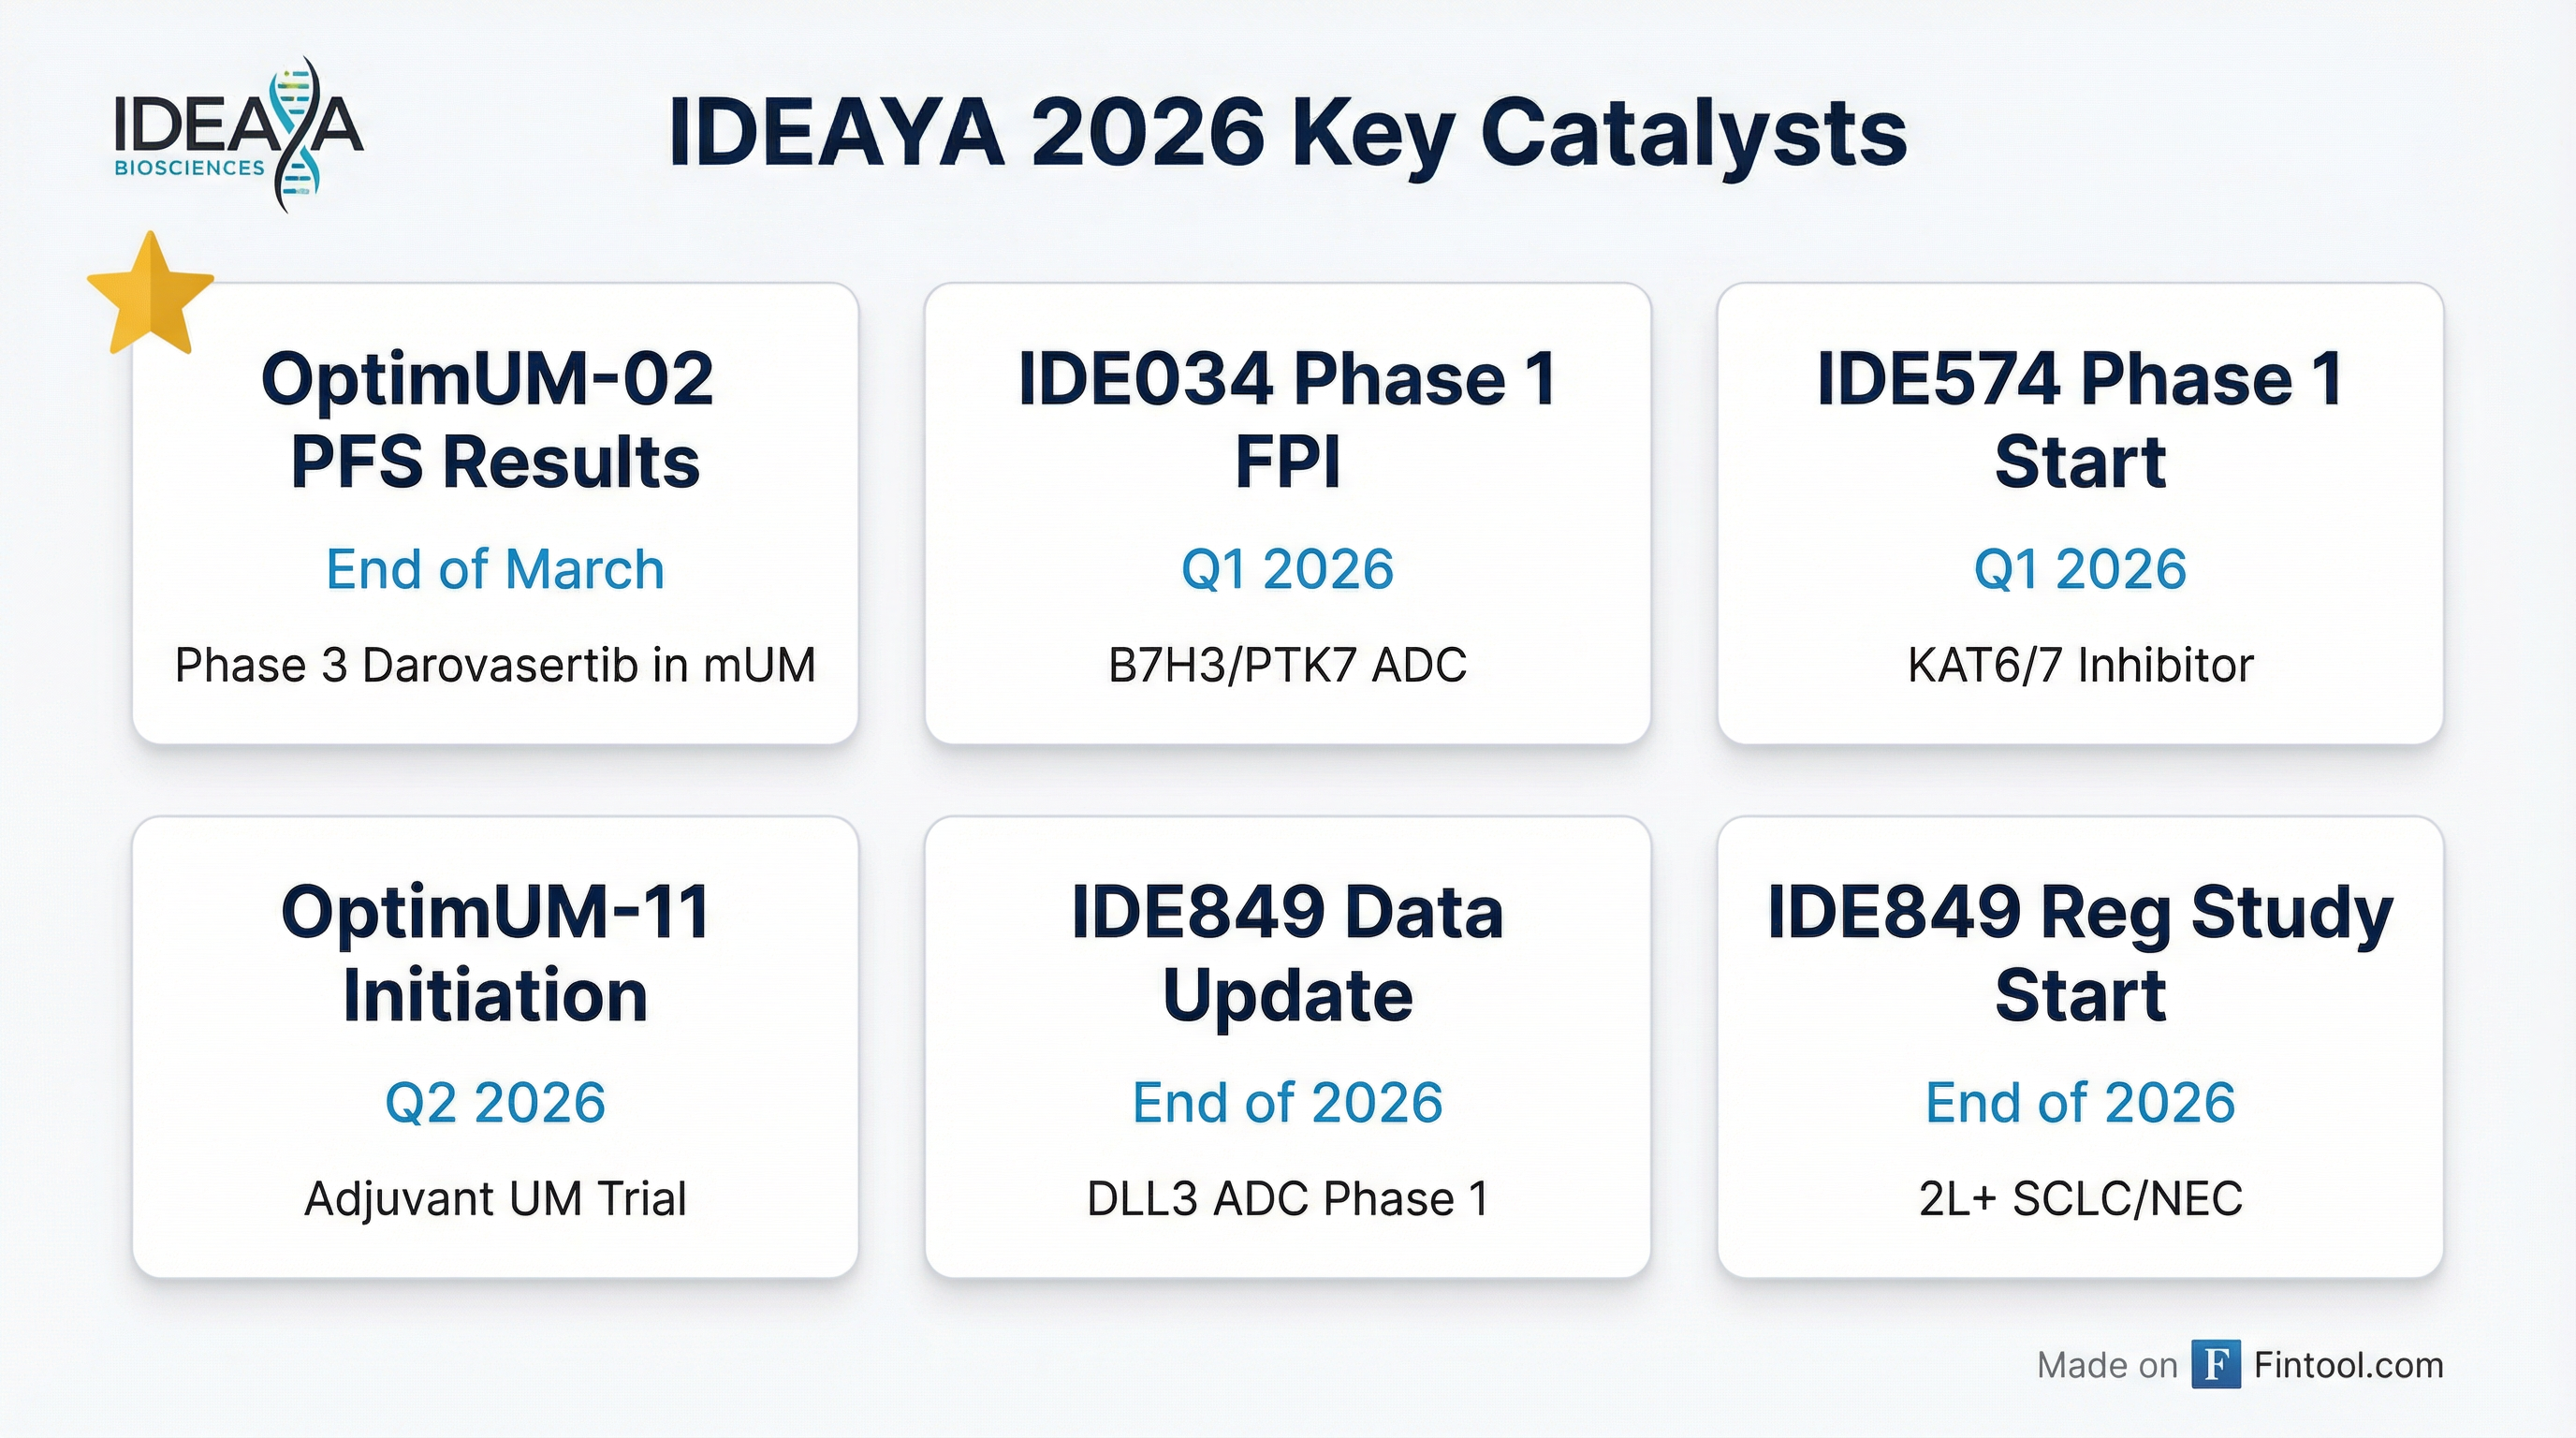The width and height of the screenshot is (2576, 1438).
Task: Select the IDE034 Phase 1 FPI heading
Action: click(x=1287, y=420)
